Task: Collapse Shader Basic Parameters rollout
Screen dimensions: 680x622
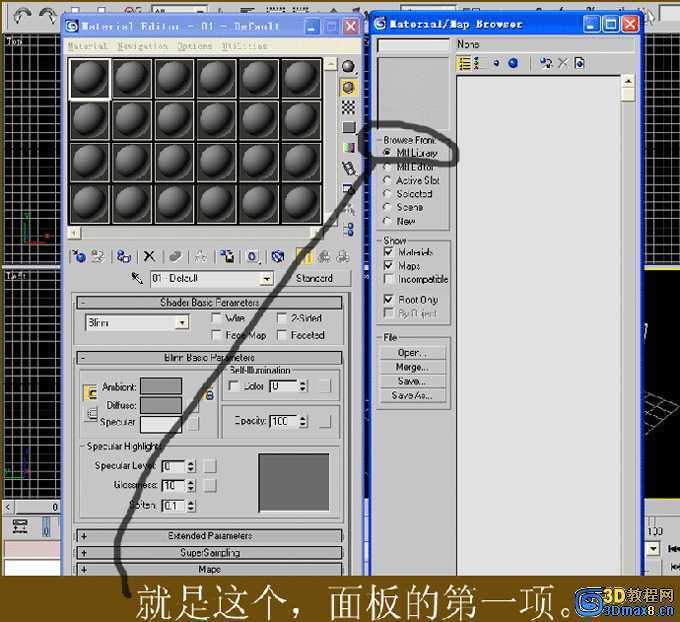Action: (209, 302)
